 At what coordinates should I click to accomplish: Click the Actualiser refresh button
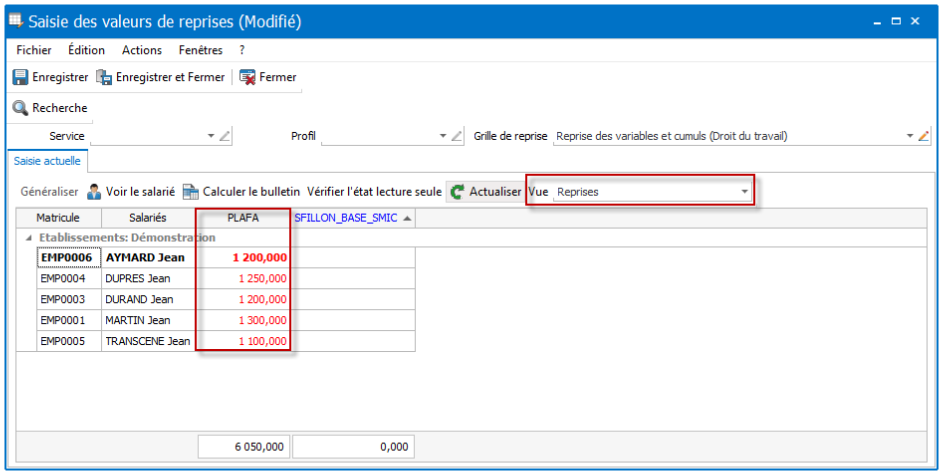coord(486,192)
